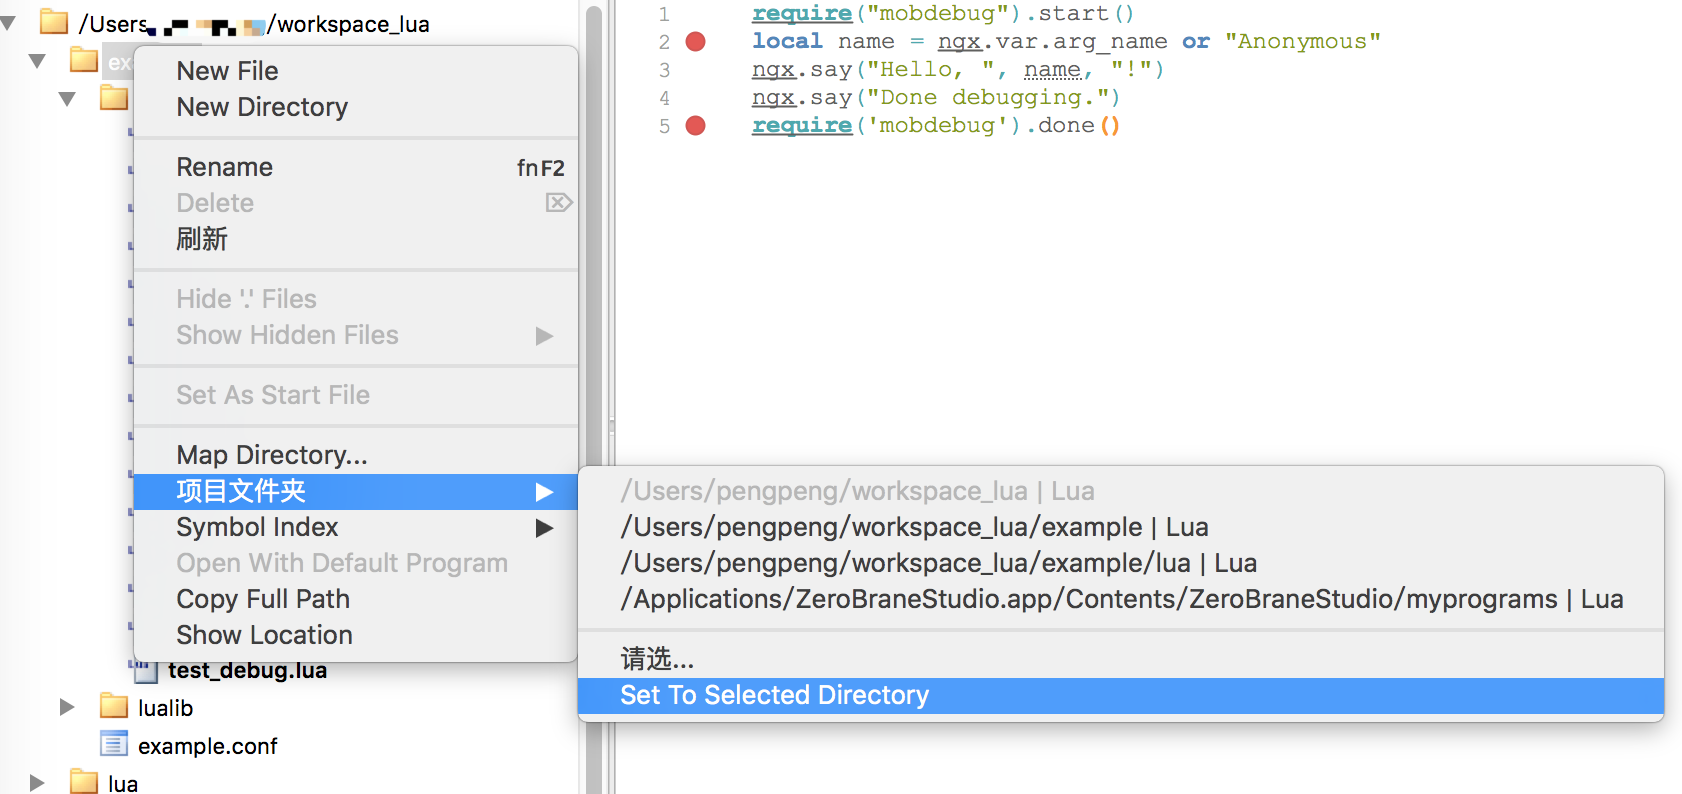The width and height of the screenshot is (1682, 794).
Task: Choose the 请选... option in submenu
Action: pyautogui.click(x=1121, y=659)
